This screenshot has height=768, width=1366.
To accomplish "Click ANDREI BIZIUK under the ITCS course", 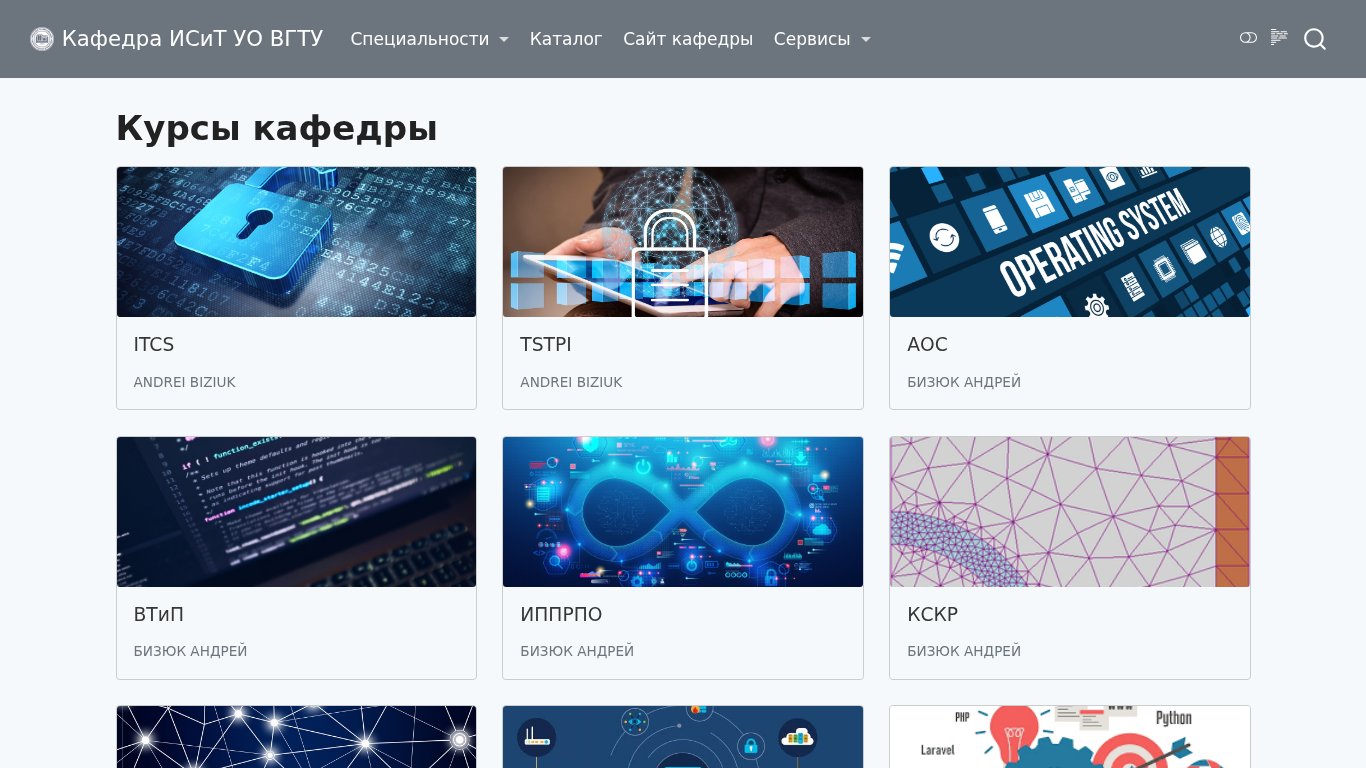I will click(185, 382).
